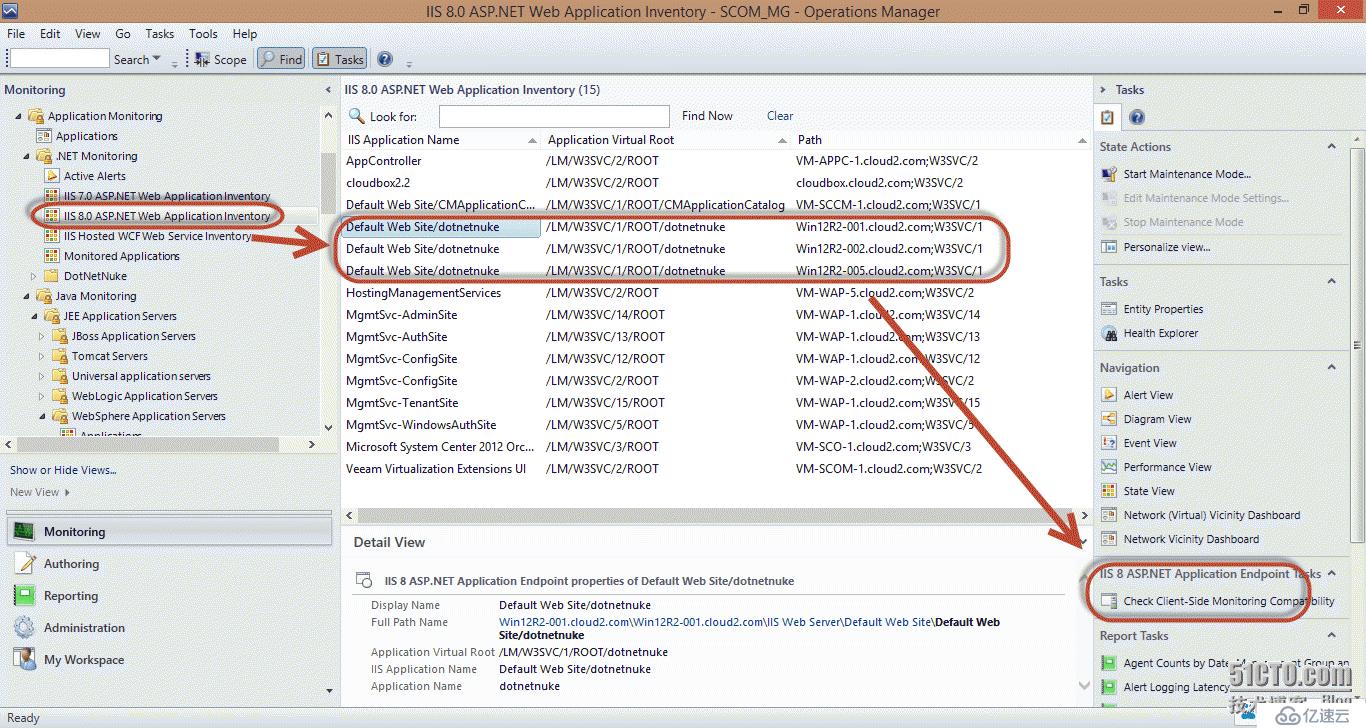The width and height of the screenshot is (1366, 728).
Task: Click the Clear link
Action: click(780, 116)
